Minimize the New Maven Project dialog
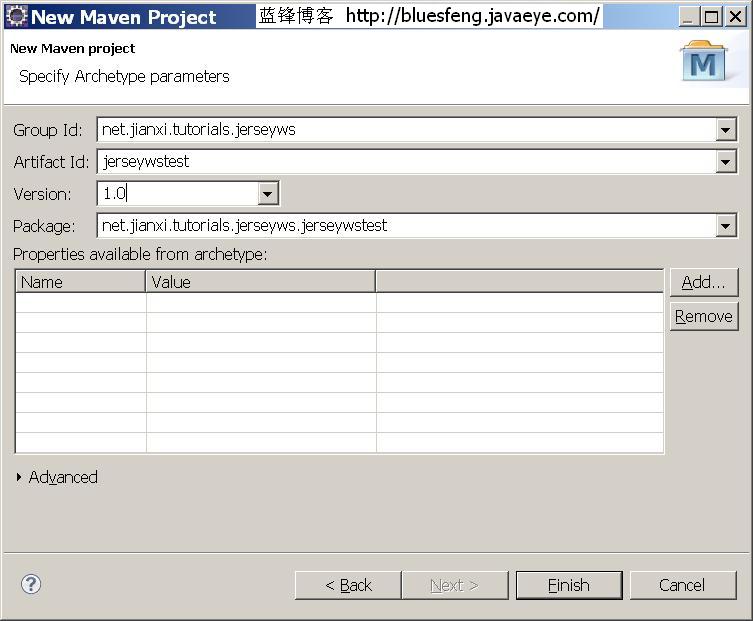This screenshot has height=621, width=753. (689, 17)
